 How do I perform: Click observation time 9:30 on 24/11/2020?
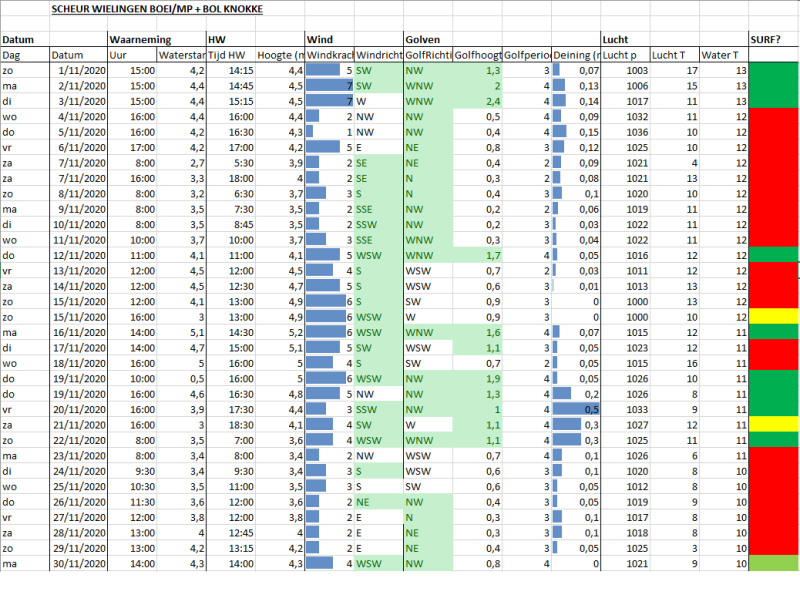pos(132,471)
